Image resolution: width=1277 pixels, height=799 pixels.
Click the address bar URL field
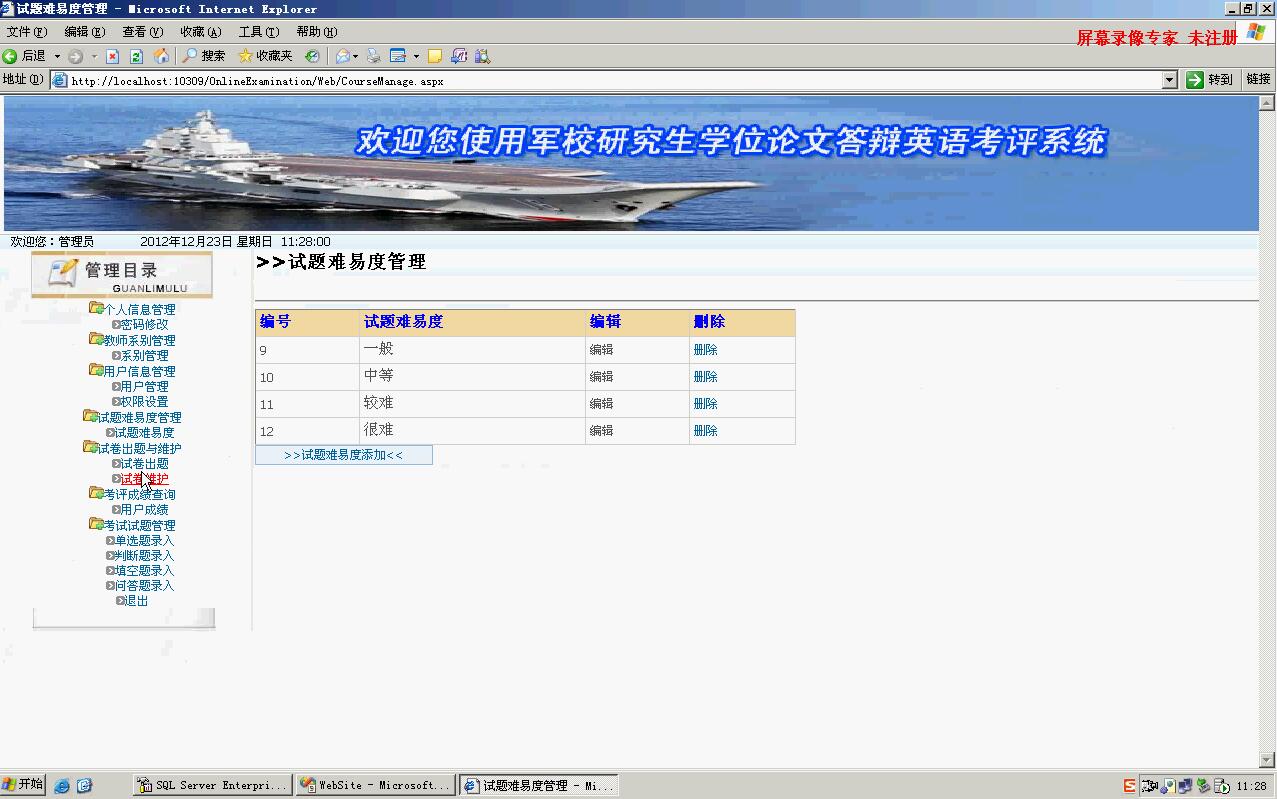[x=605, y=80]
